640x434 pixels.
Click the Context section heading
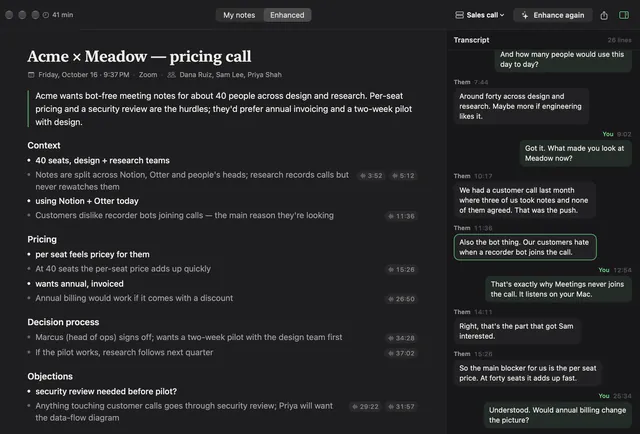(x=44, y=145)
